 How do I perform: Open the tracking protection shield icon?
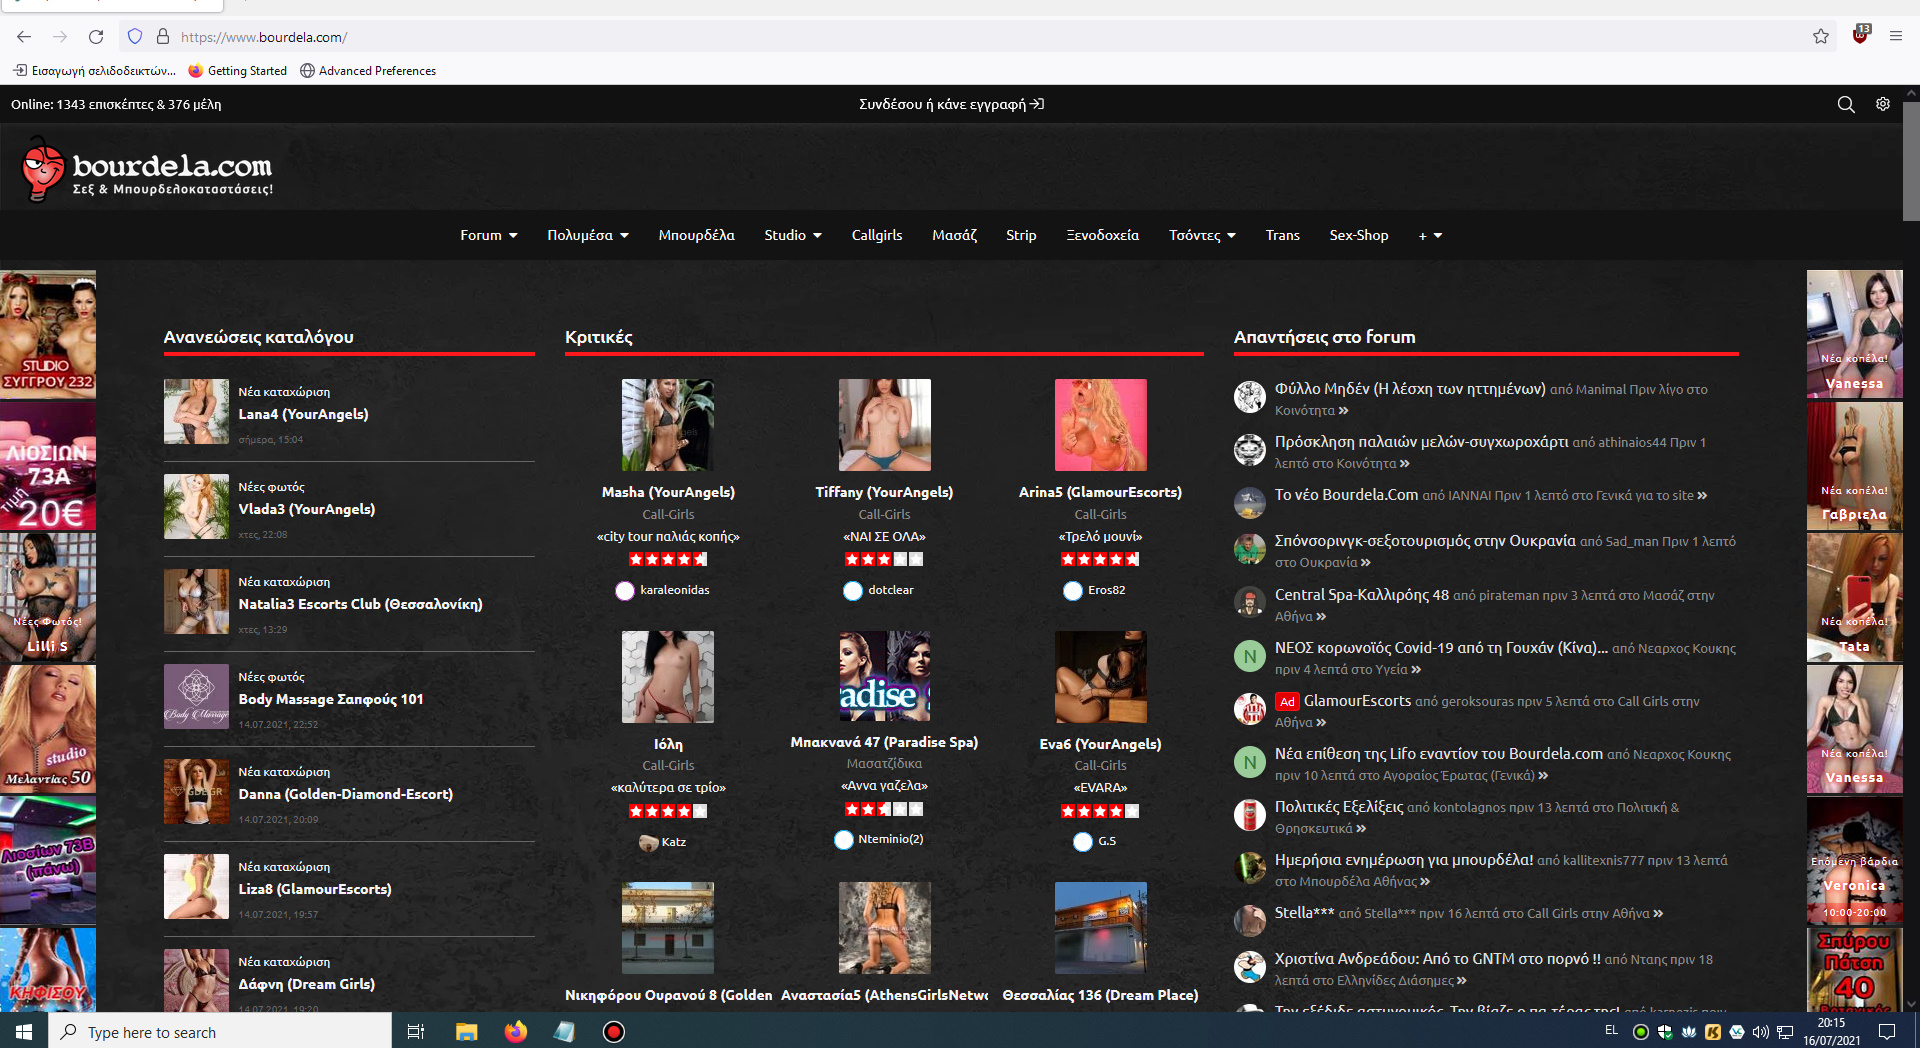point(135,37)
